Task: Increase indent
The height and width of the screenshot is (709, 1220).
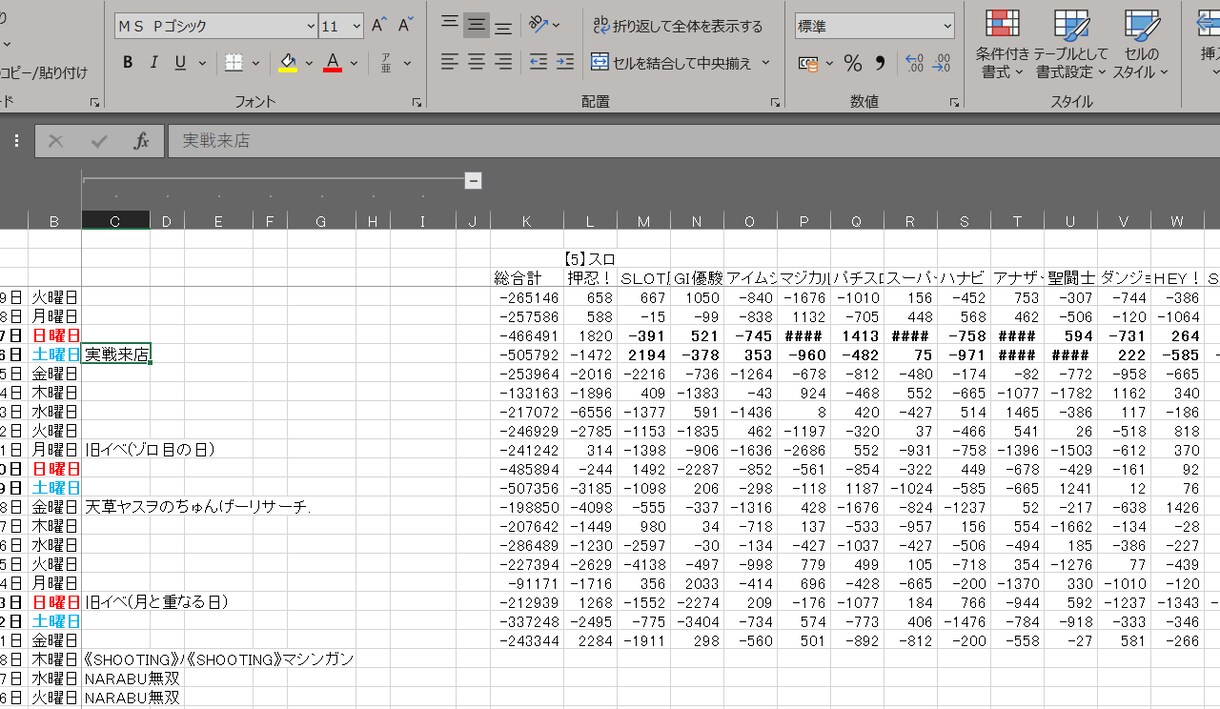Action: [x=565, y=62]
